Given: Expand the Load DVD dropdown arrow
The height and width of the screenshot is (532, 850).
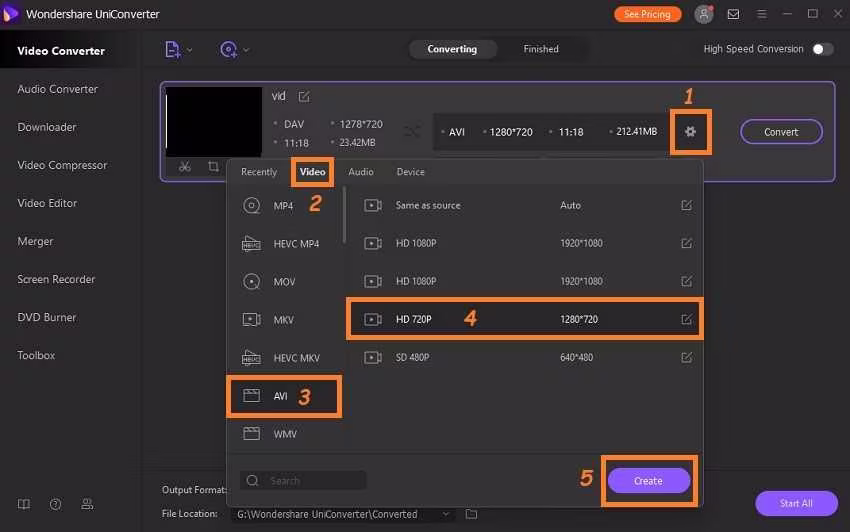Looking at the screenshot, I should tap(246, 50).
